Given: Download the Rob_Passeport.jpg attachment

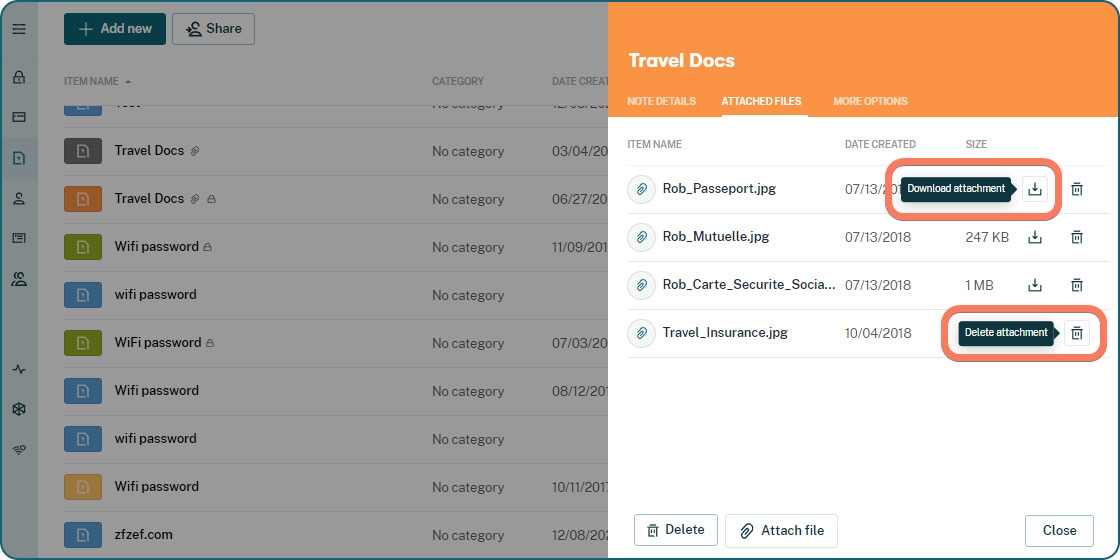Looking at the screenshot, I should (1034, 189).
